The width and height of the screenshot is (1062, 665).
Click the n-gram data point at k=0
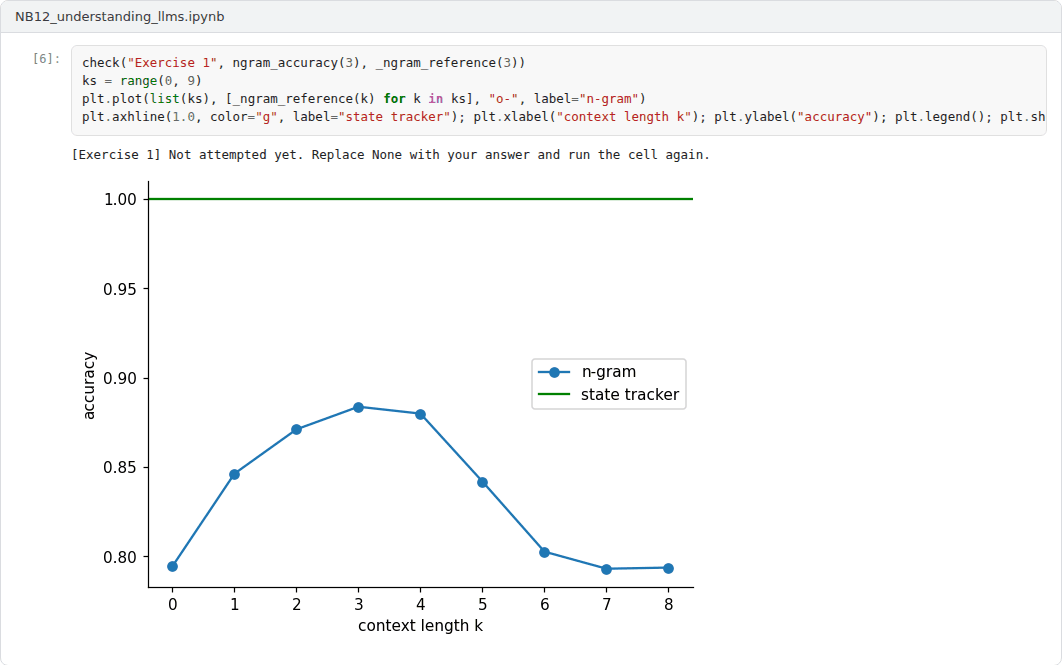click(x=173, y=567)
